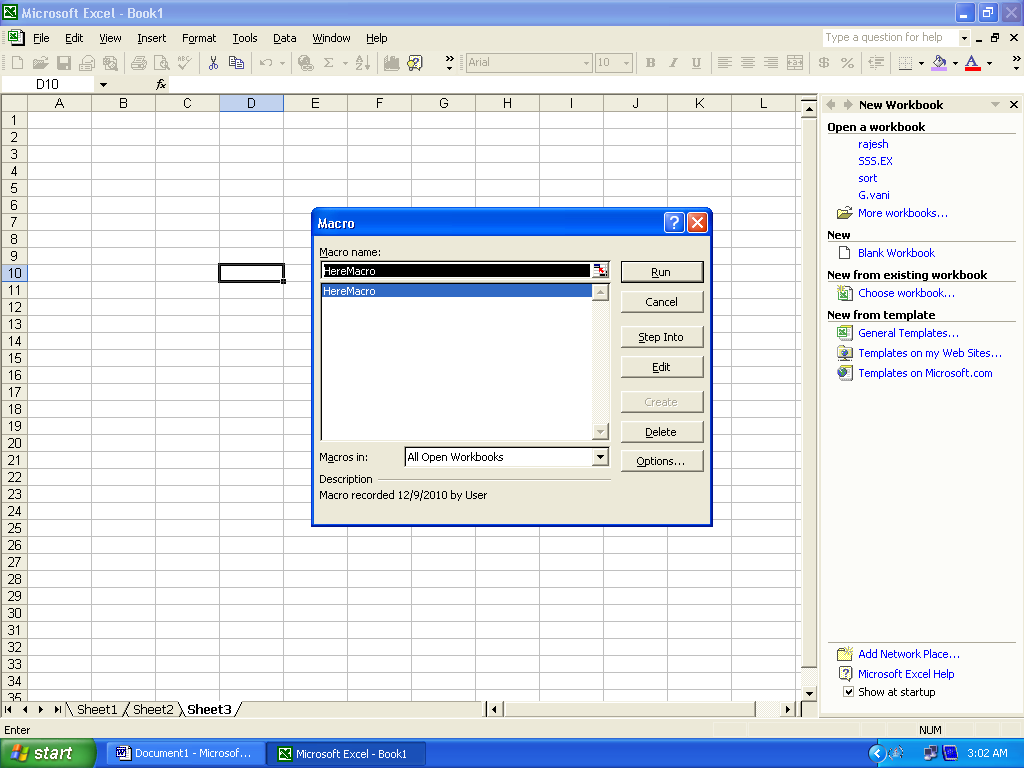Click the Step Into button
The height and width of the screenshot is (768, 1024).
[x=662, y=337]
